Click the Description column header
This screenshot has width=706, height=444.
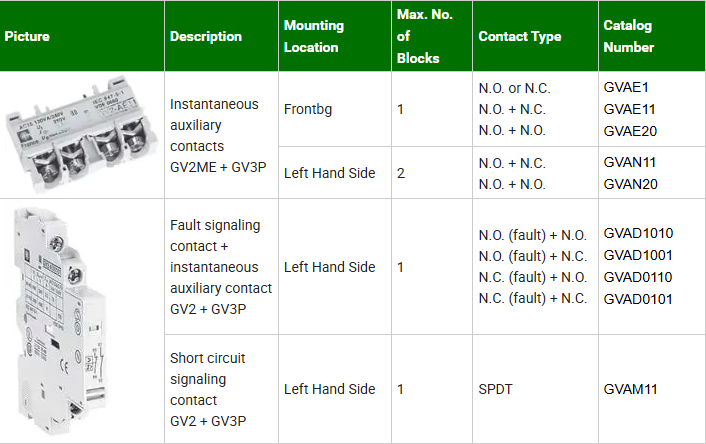click(206, 37)
